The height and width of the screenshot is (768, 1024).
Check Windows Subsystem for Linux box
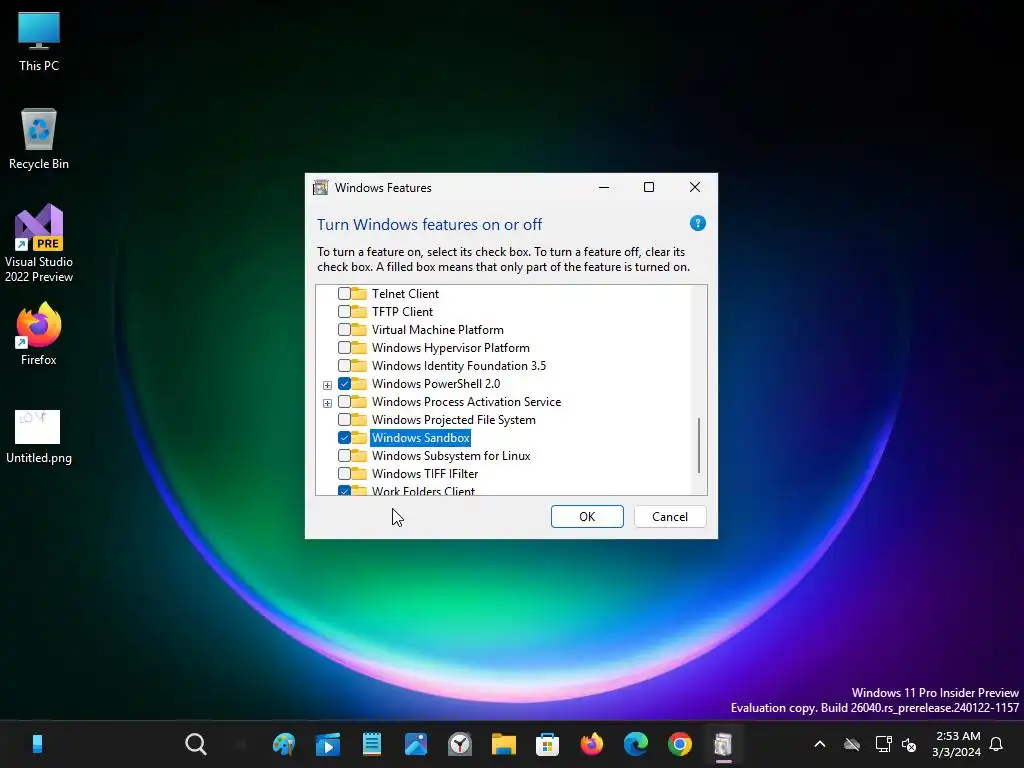pyautogui.click(x=344, y=456)
